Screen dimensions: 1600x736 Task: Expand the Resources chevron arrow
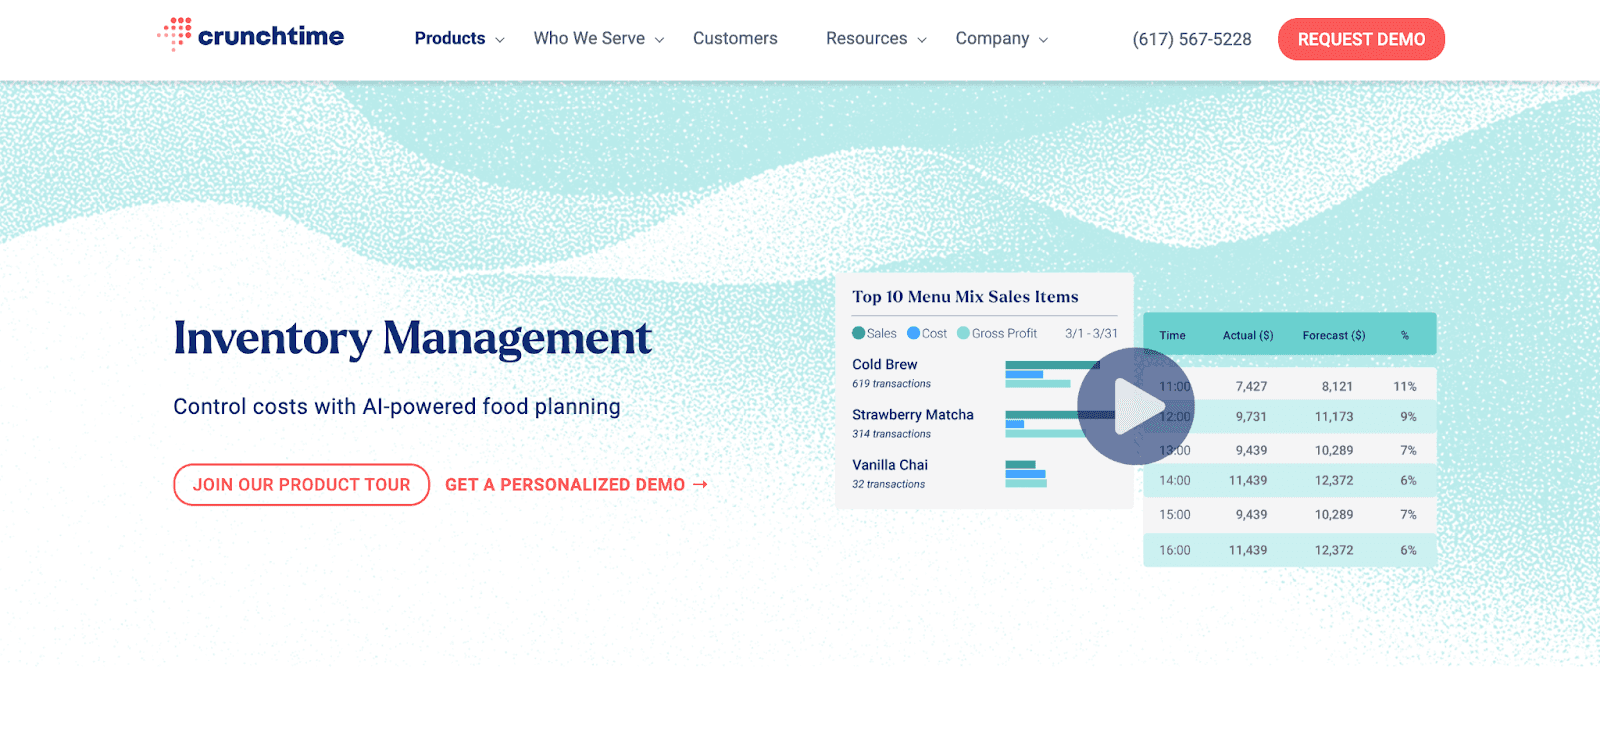click(x=922, y=40)
